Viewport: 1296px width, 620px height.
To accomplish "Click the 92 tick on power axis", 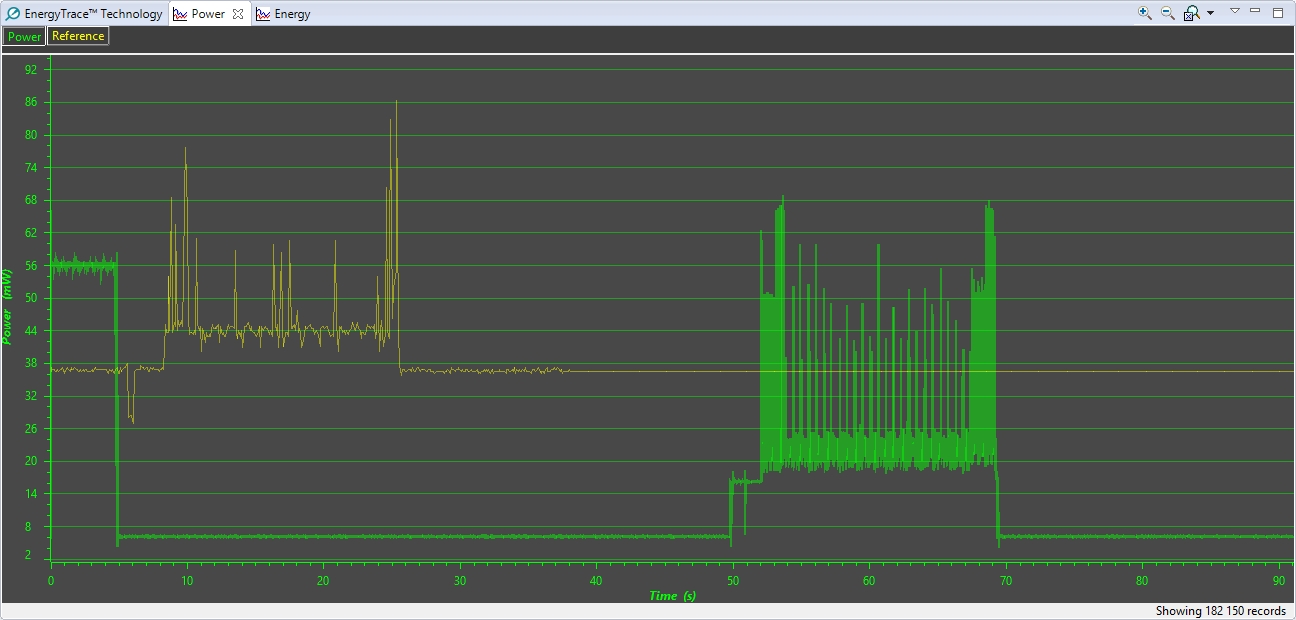I will [x=31, y=69].
